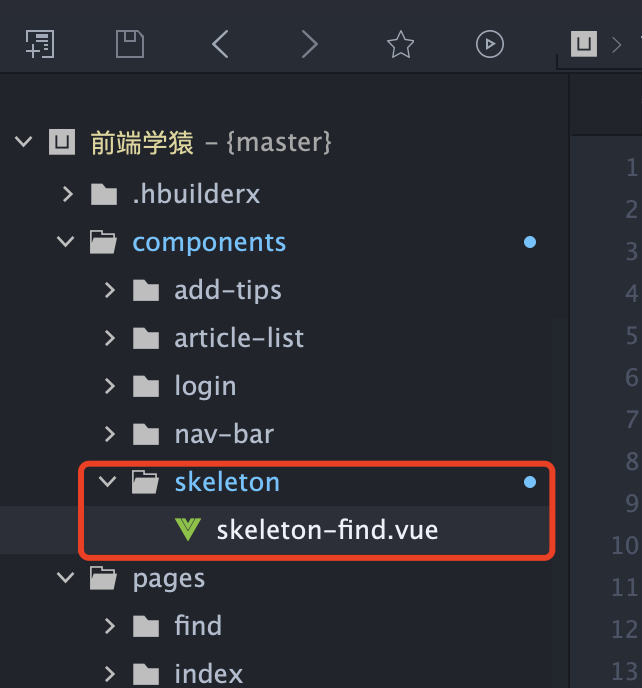Screen dimensions: 642x688
Task: Click the save icon in toolbar
Action: (130, 44)
